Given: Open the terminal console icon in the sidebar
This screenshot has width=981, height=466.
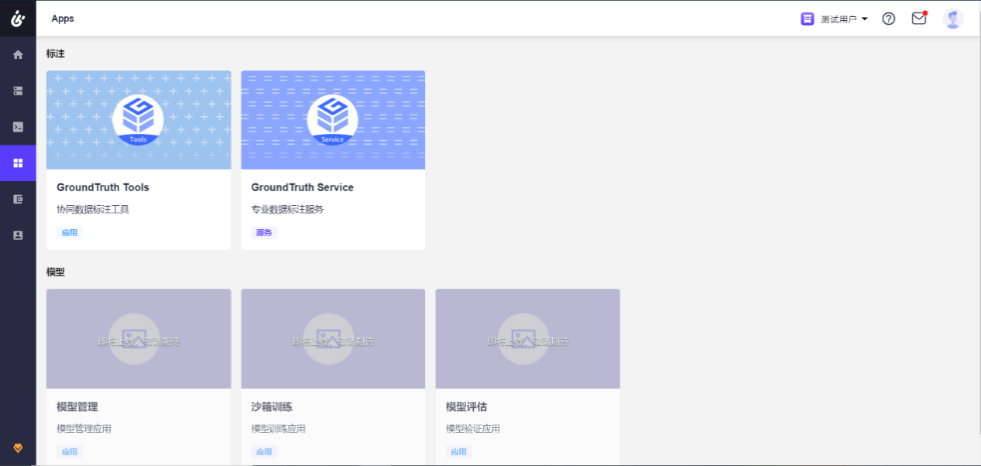Looking at the screenshot, I should (17, 127).
